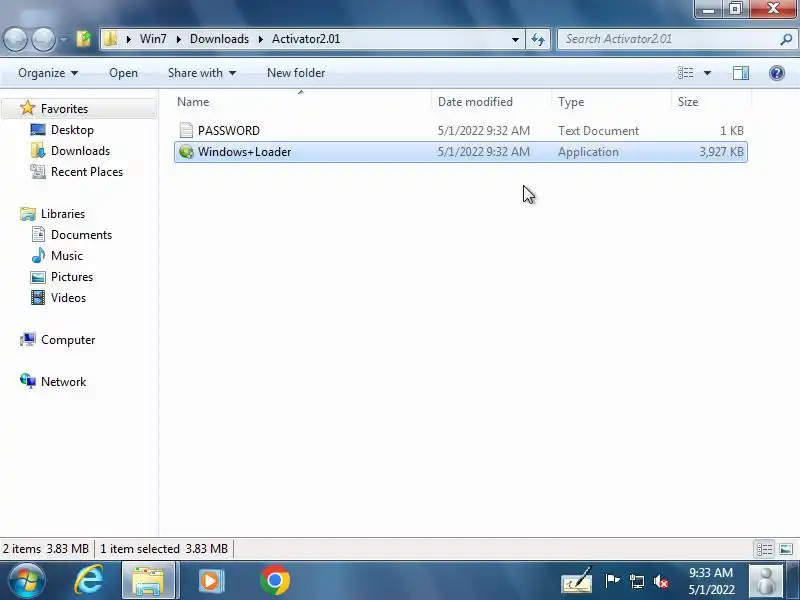Click the user icon at taskbar's end
This screenshot has width=800, height=600.
tap(766, 581)
